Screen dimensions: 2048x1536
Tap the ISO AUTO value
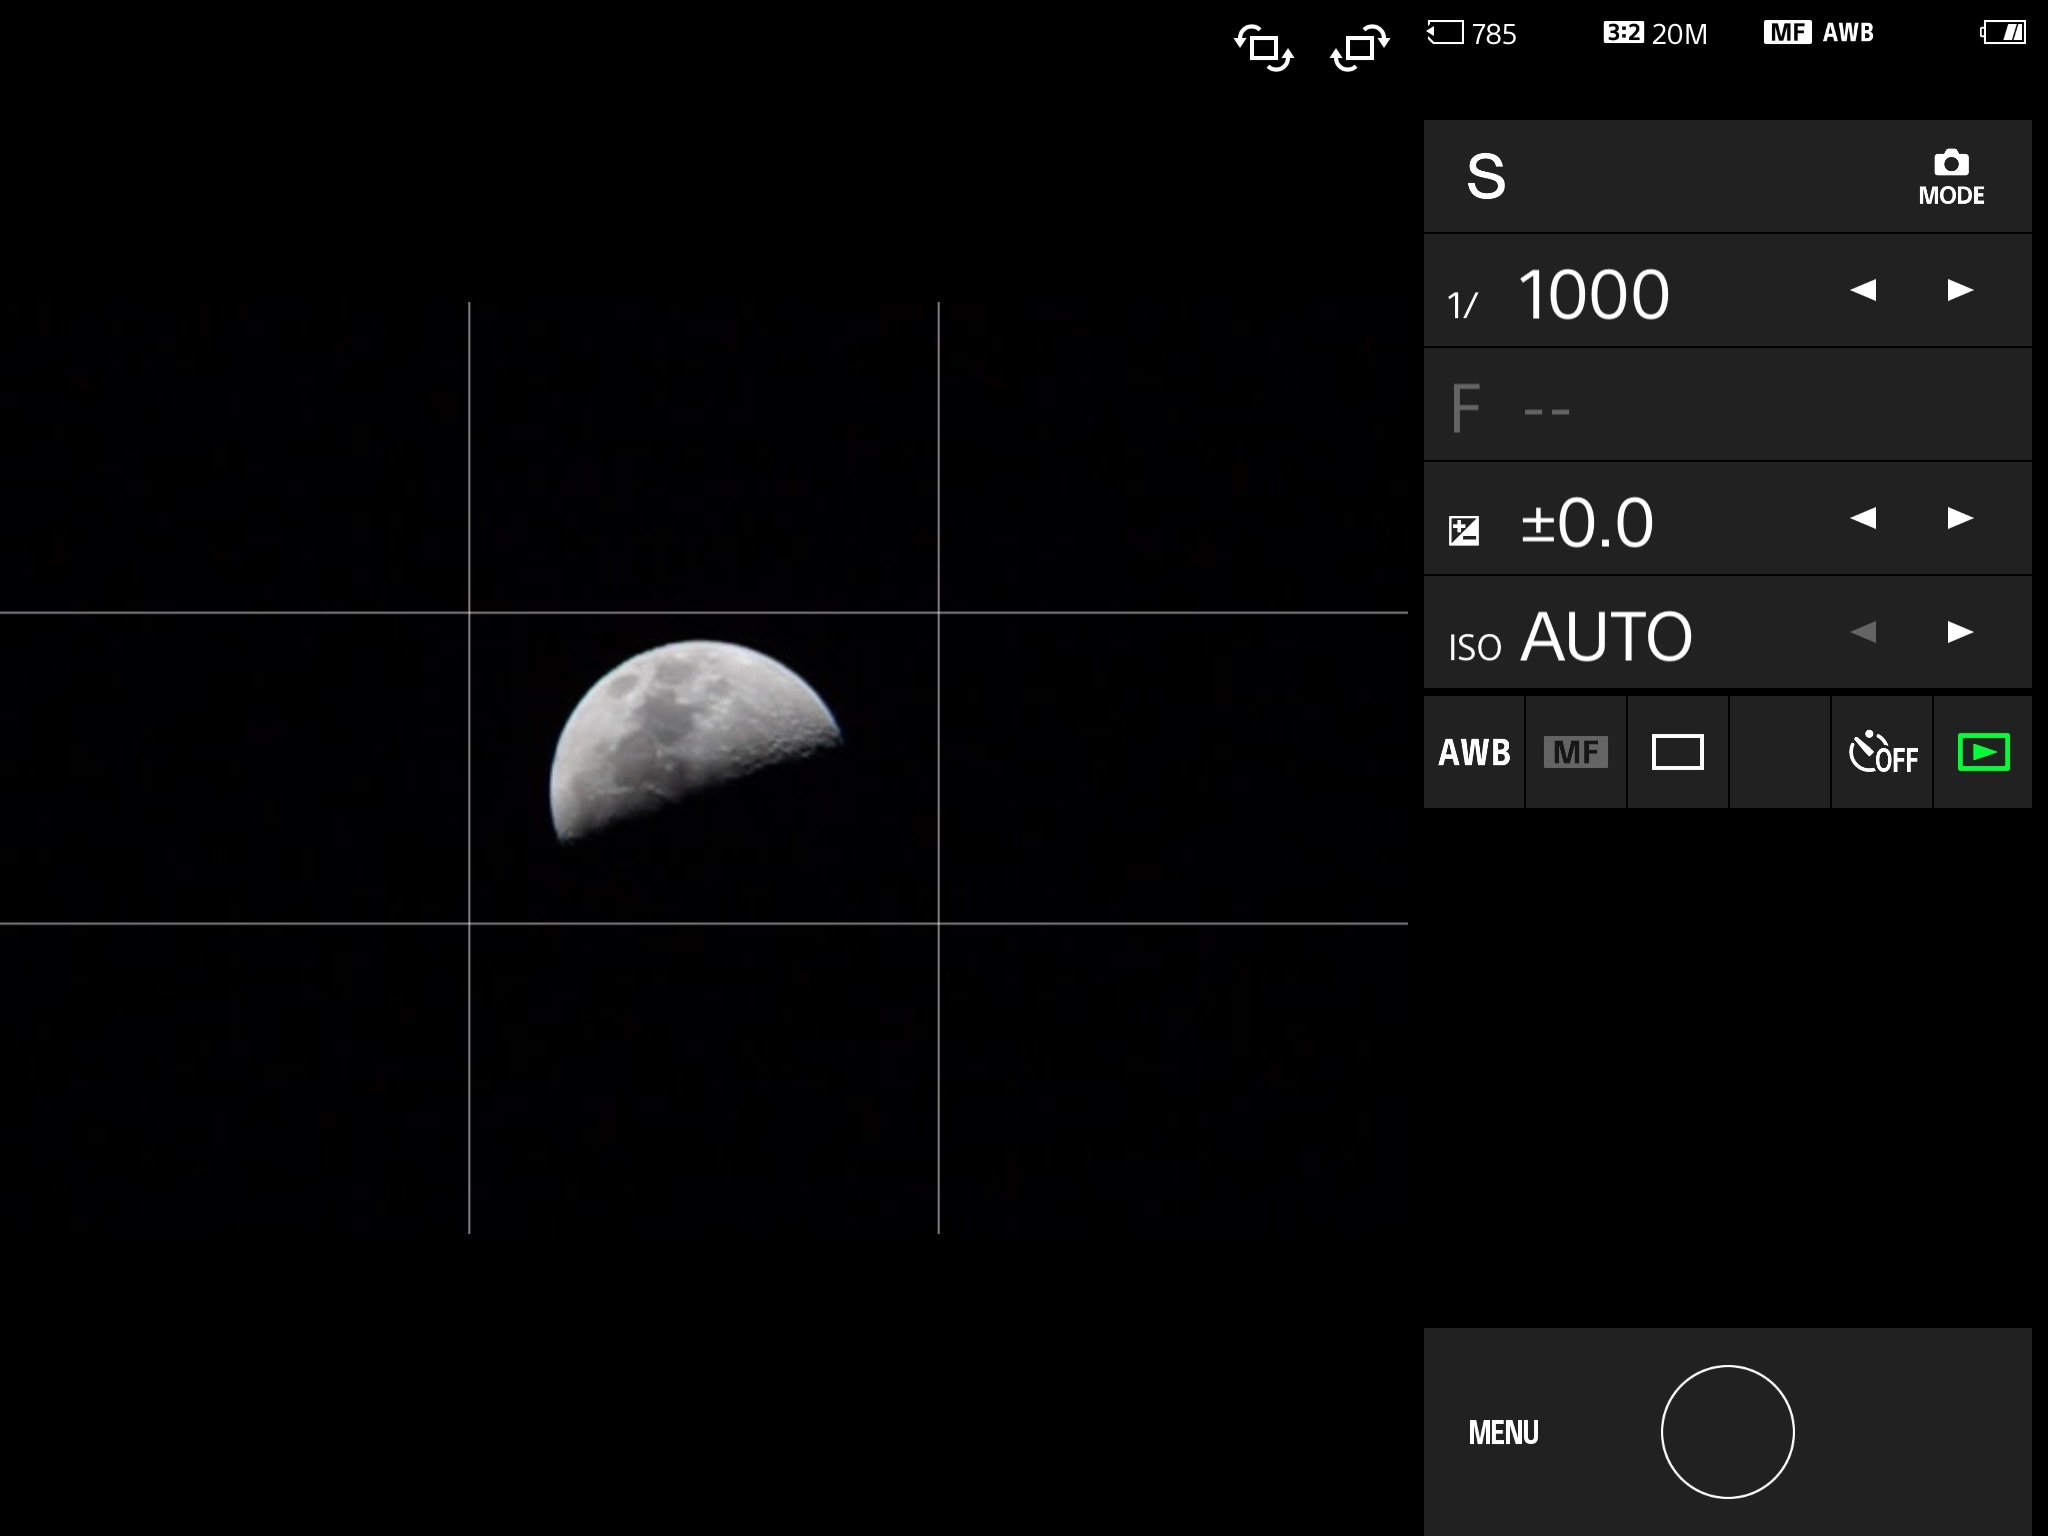tap(1605, 636)
